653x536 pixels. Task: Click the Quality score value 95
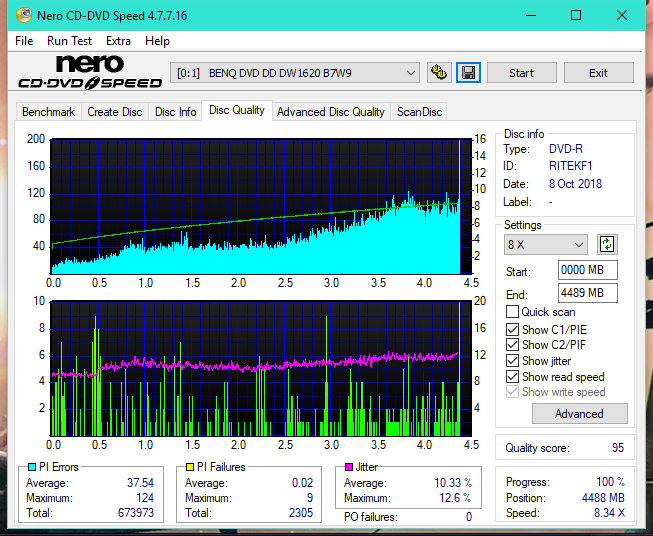pos(618,448)
